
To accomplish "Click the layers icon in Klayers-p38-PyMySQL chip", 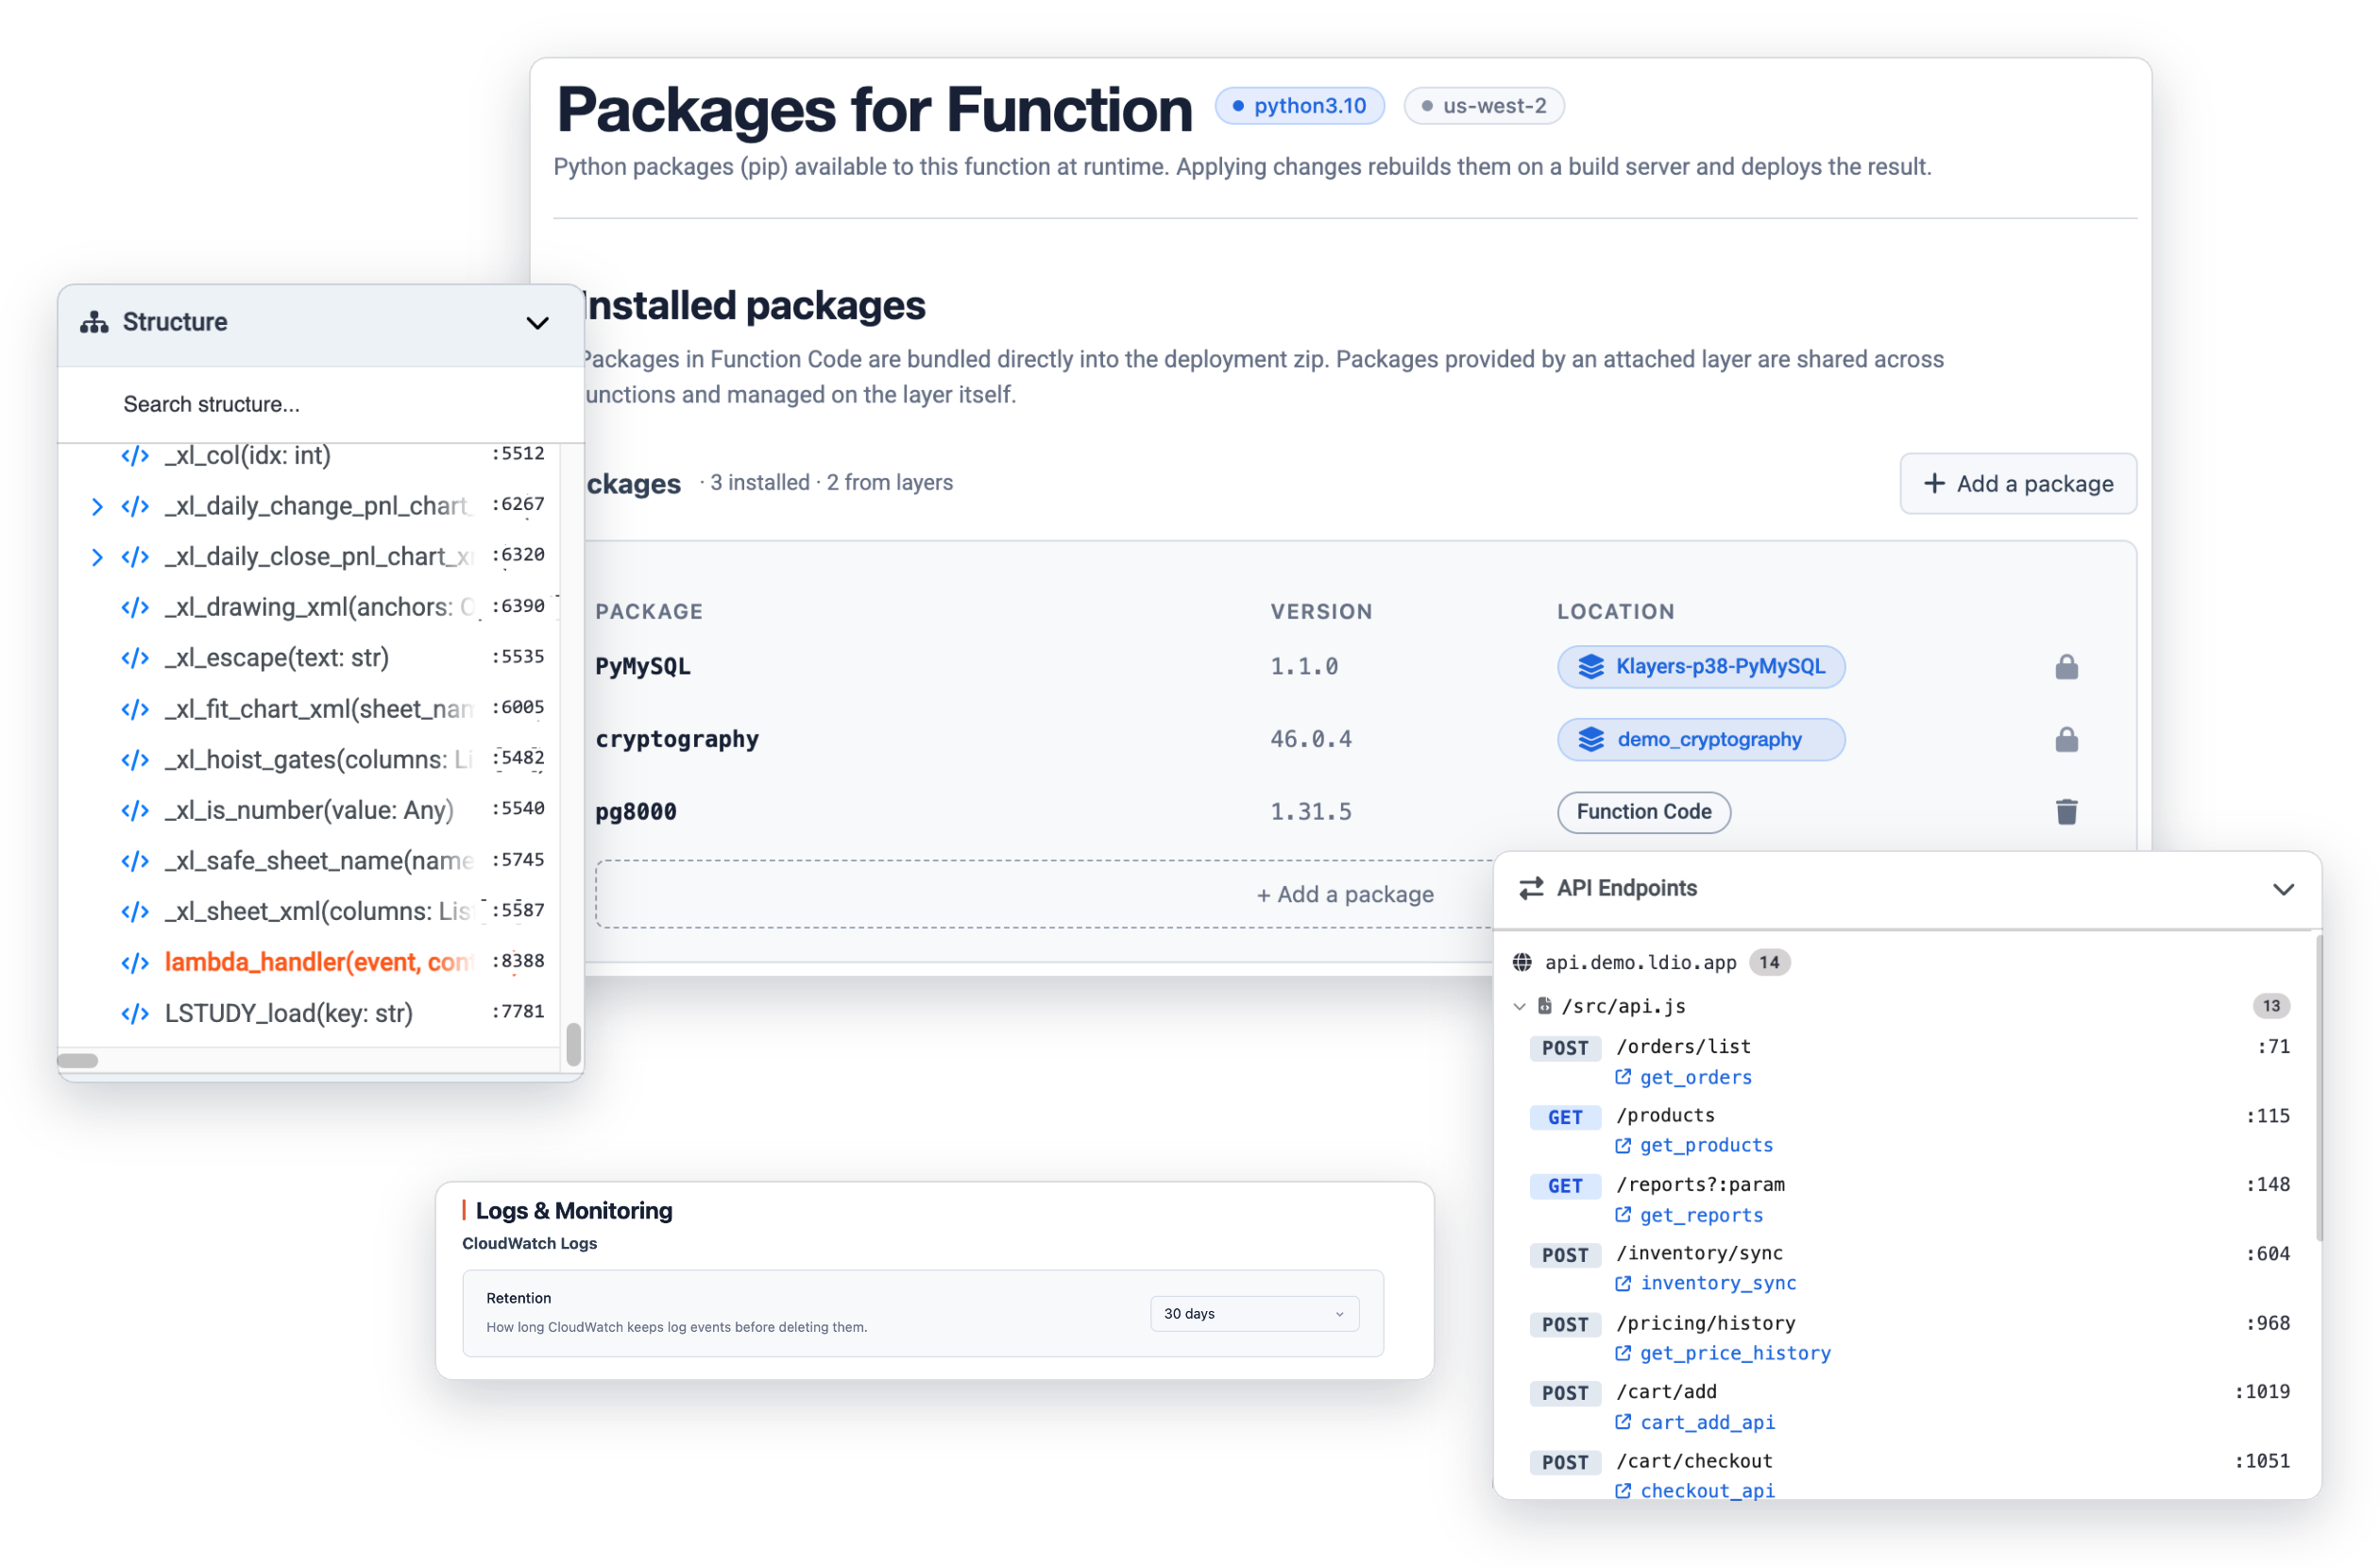I will tap(1590, 667).
